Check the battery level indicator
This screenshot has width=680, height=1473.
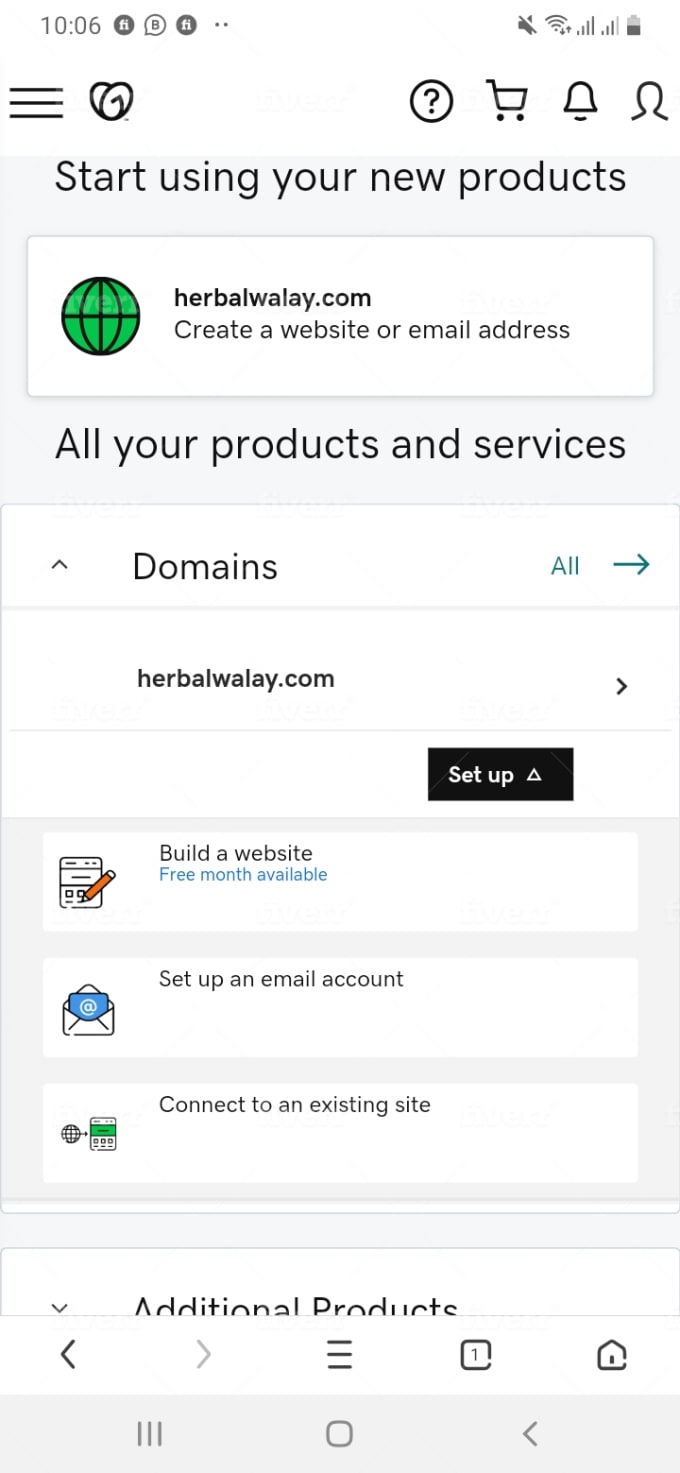coord(635,25)
